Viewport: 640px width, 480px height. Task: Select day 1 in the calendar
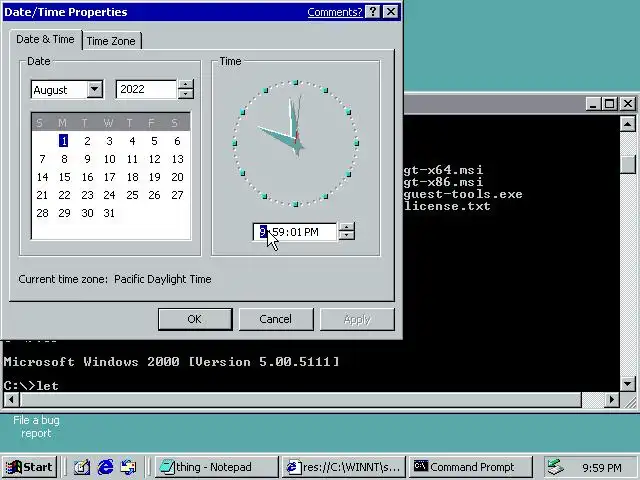pos(64,141)
